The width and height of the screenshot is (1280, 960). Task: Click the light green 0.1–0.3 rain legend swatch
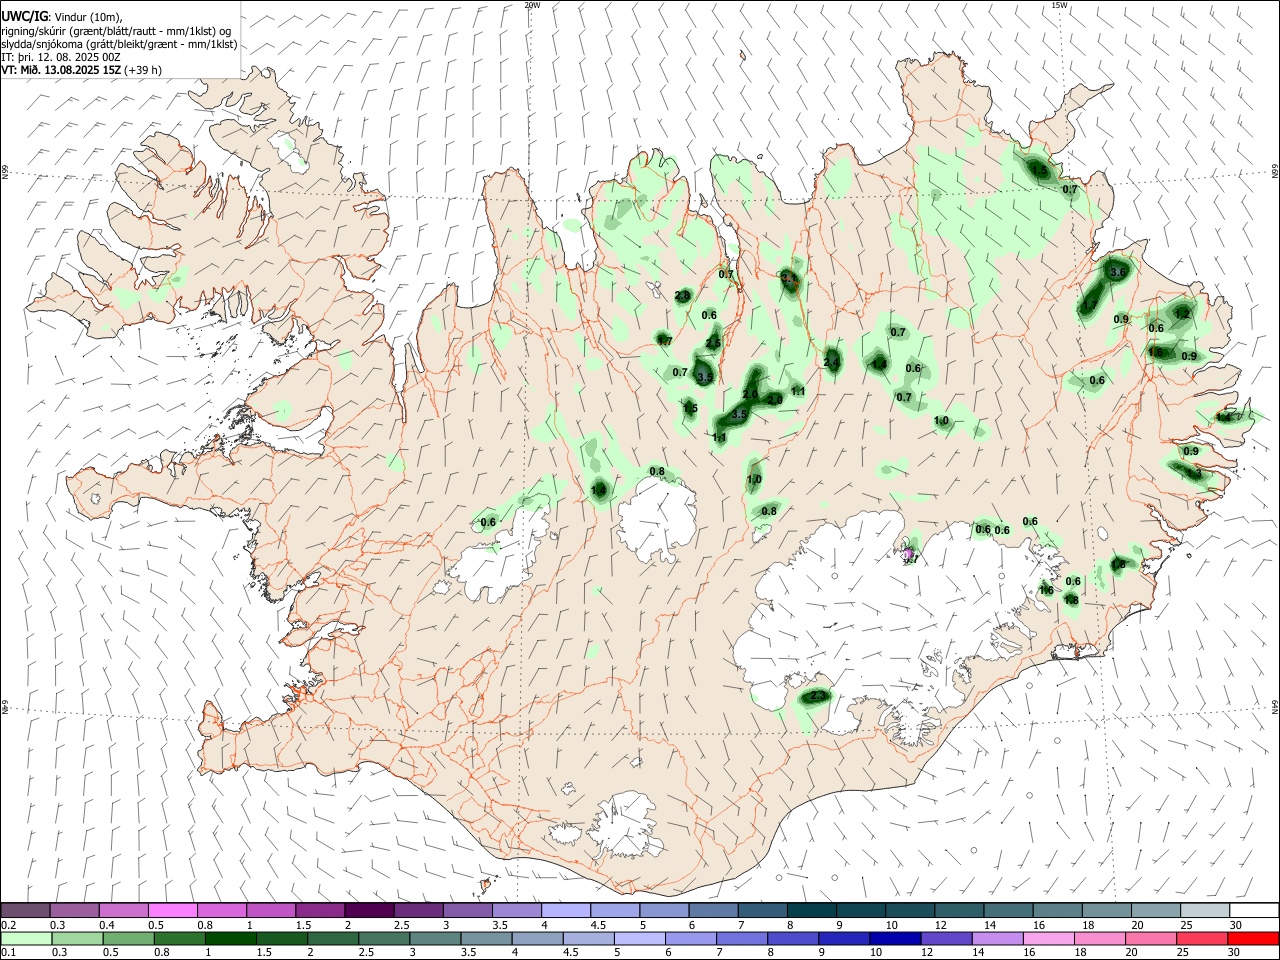[26, 939]
